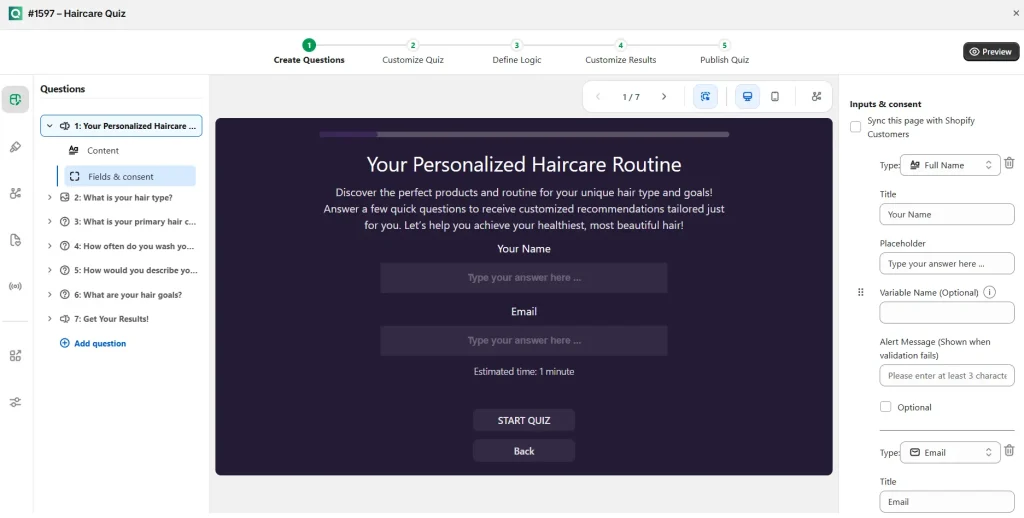Collapse question 1 Your Personalized Haircare
The width and height of the screenshot is (1024, 518).
[x=50, y=126]
